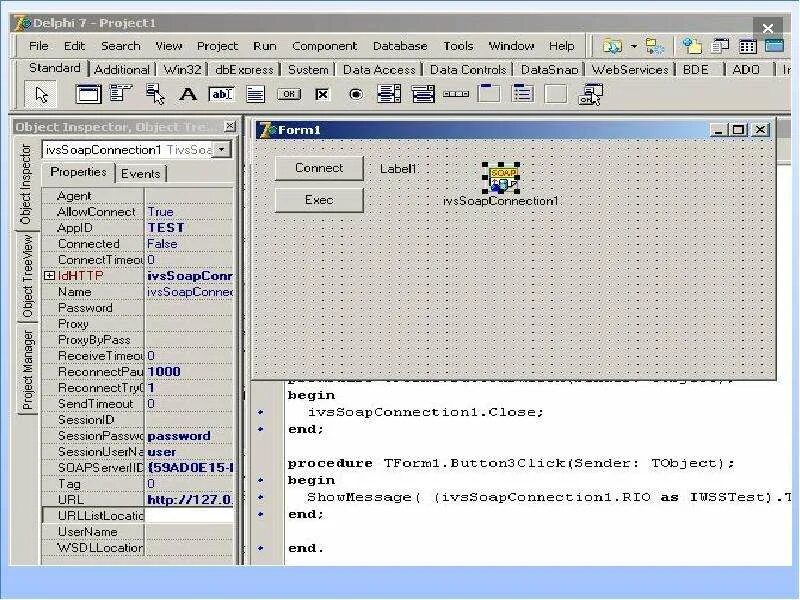Viewport: 800px width, 600px height.
Task: Select the ScrollBar component icon
Action: (456, 94)
